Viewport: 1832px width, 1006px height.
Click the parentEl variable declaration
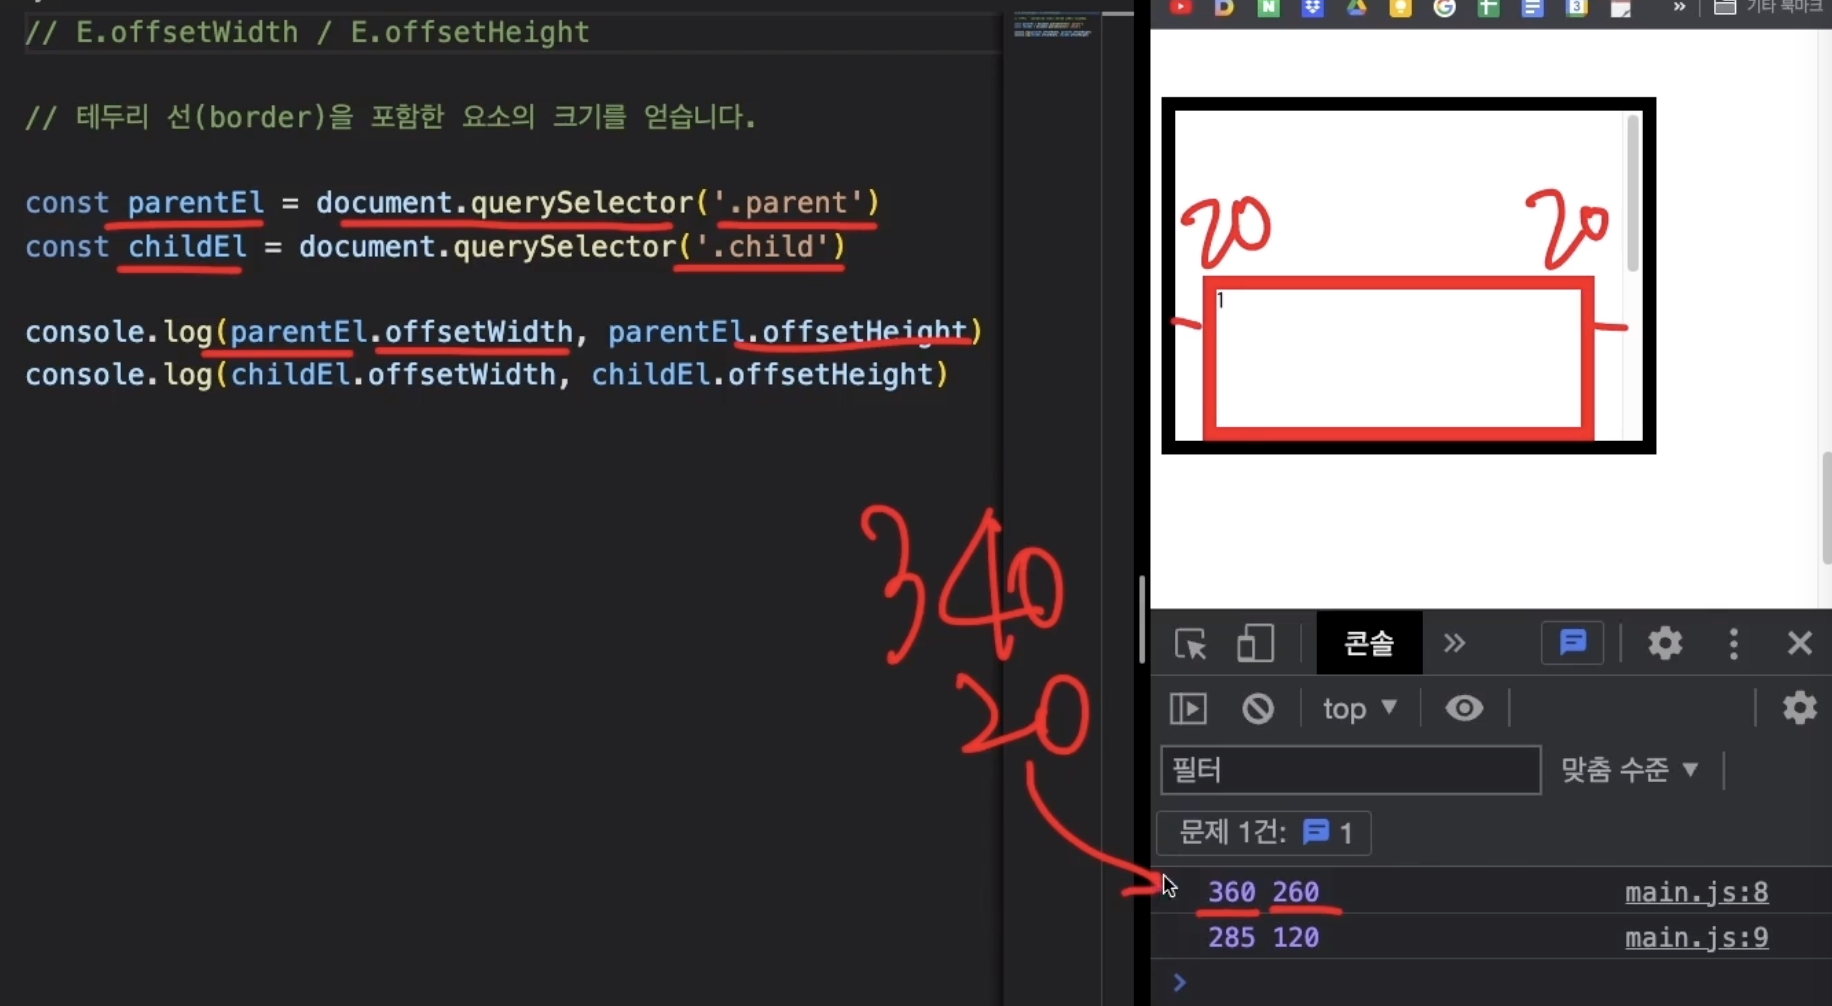point(195,203)
